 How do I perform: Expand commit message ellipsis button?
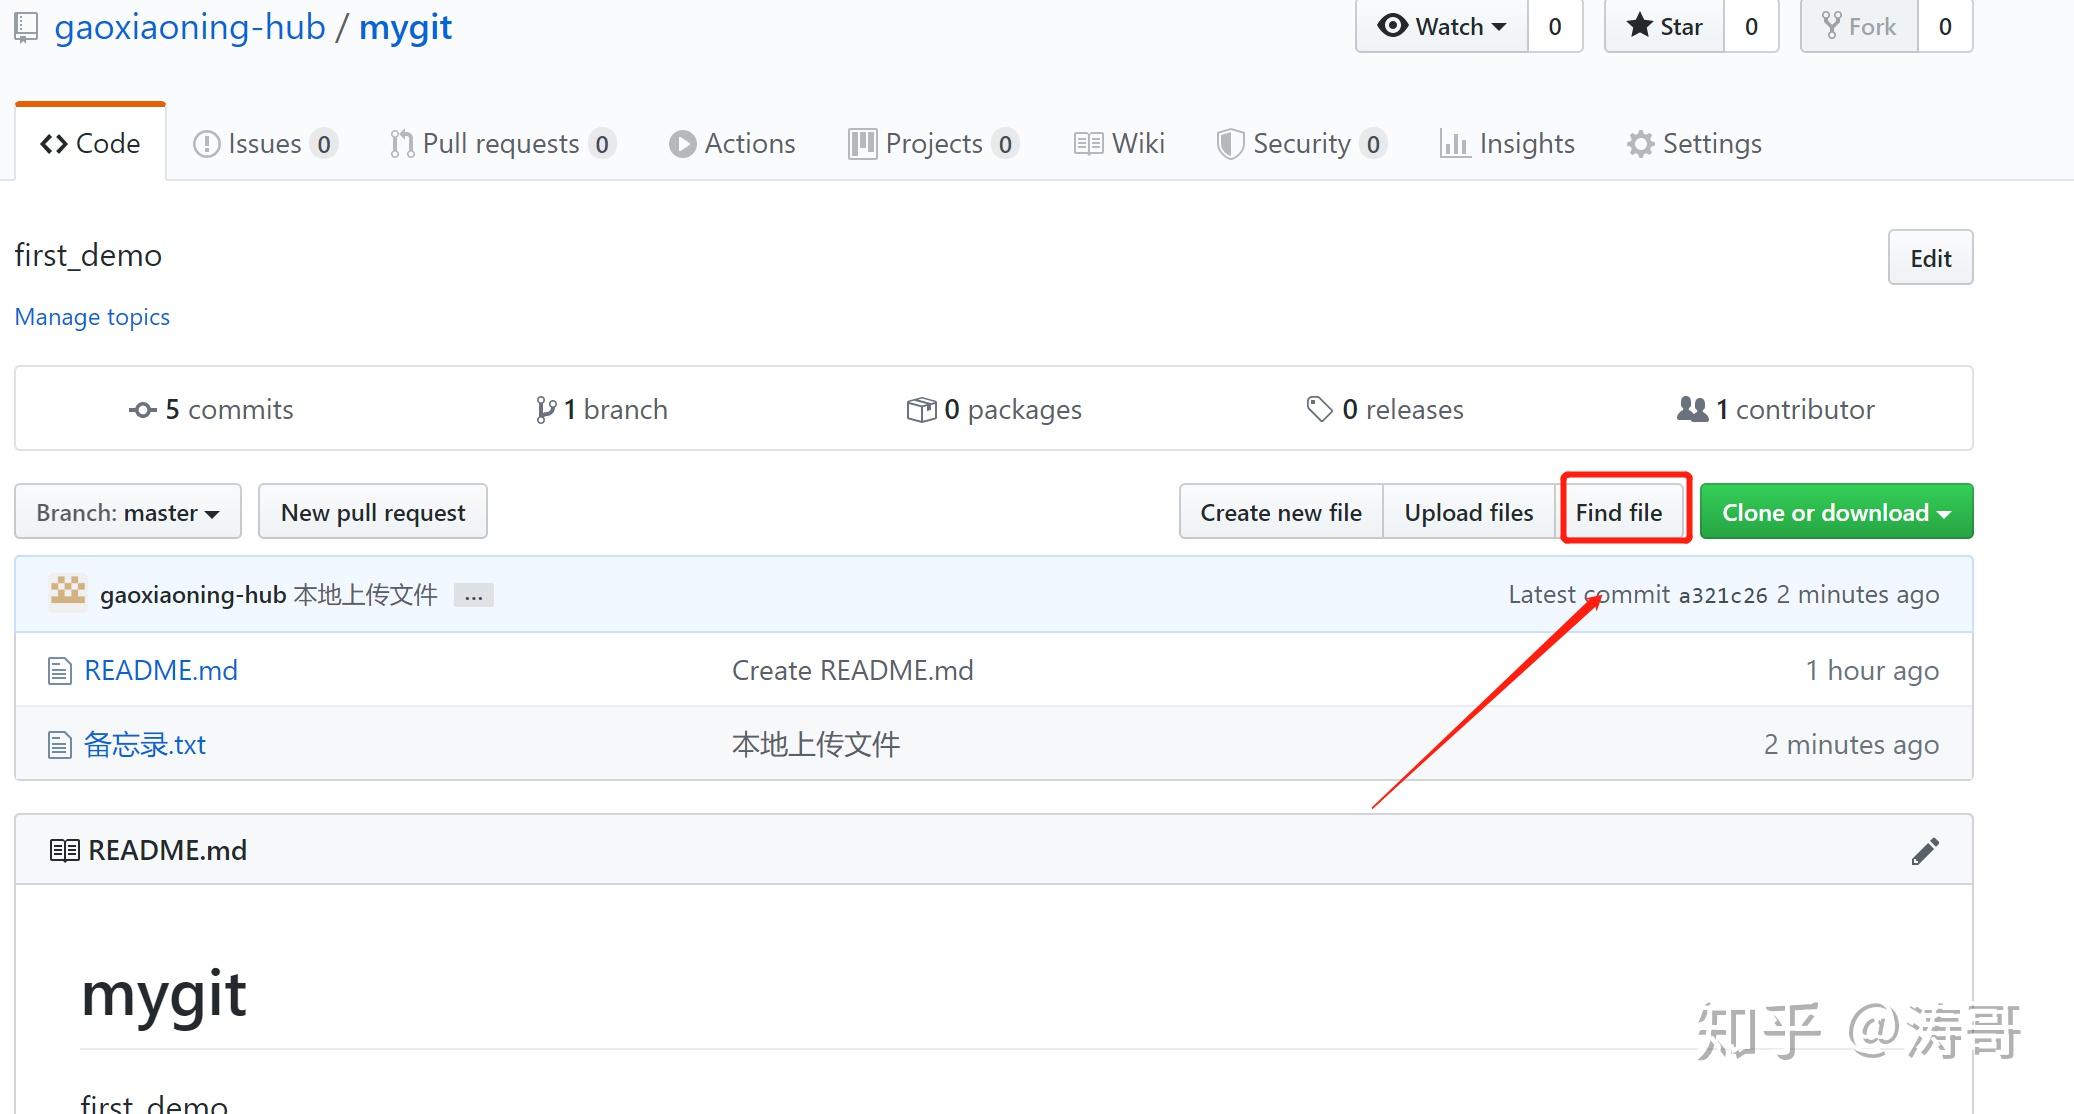pyautogui.click(x=474, y=596)
